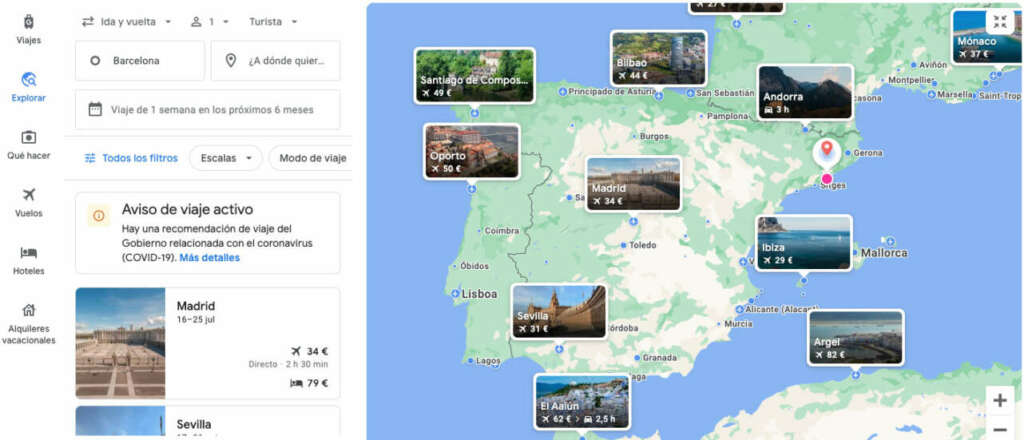
Task: Click the calendar icon in date field
Action: tap(95, 109)
